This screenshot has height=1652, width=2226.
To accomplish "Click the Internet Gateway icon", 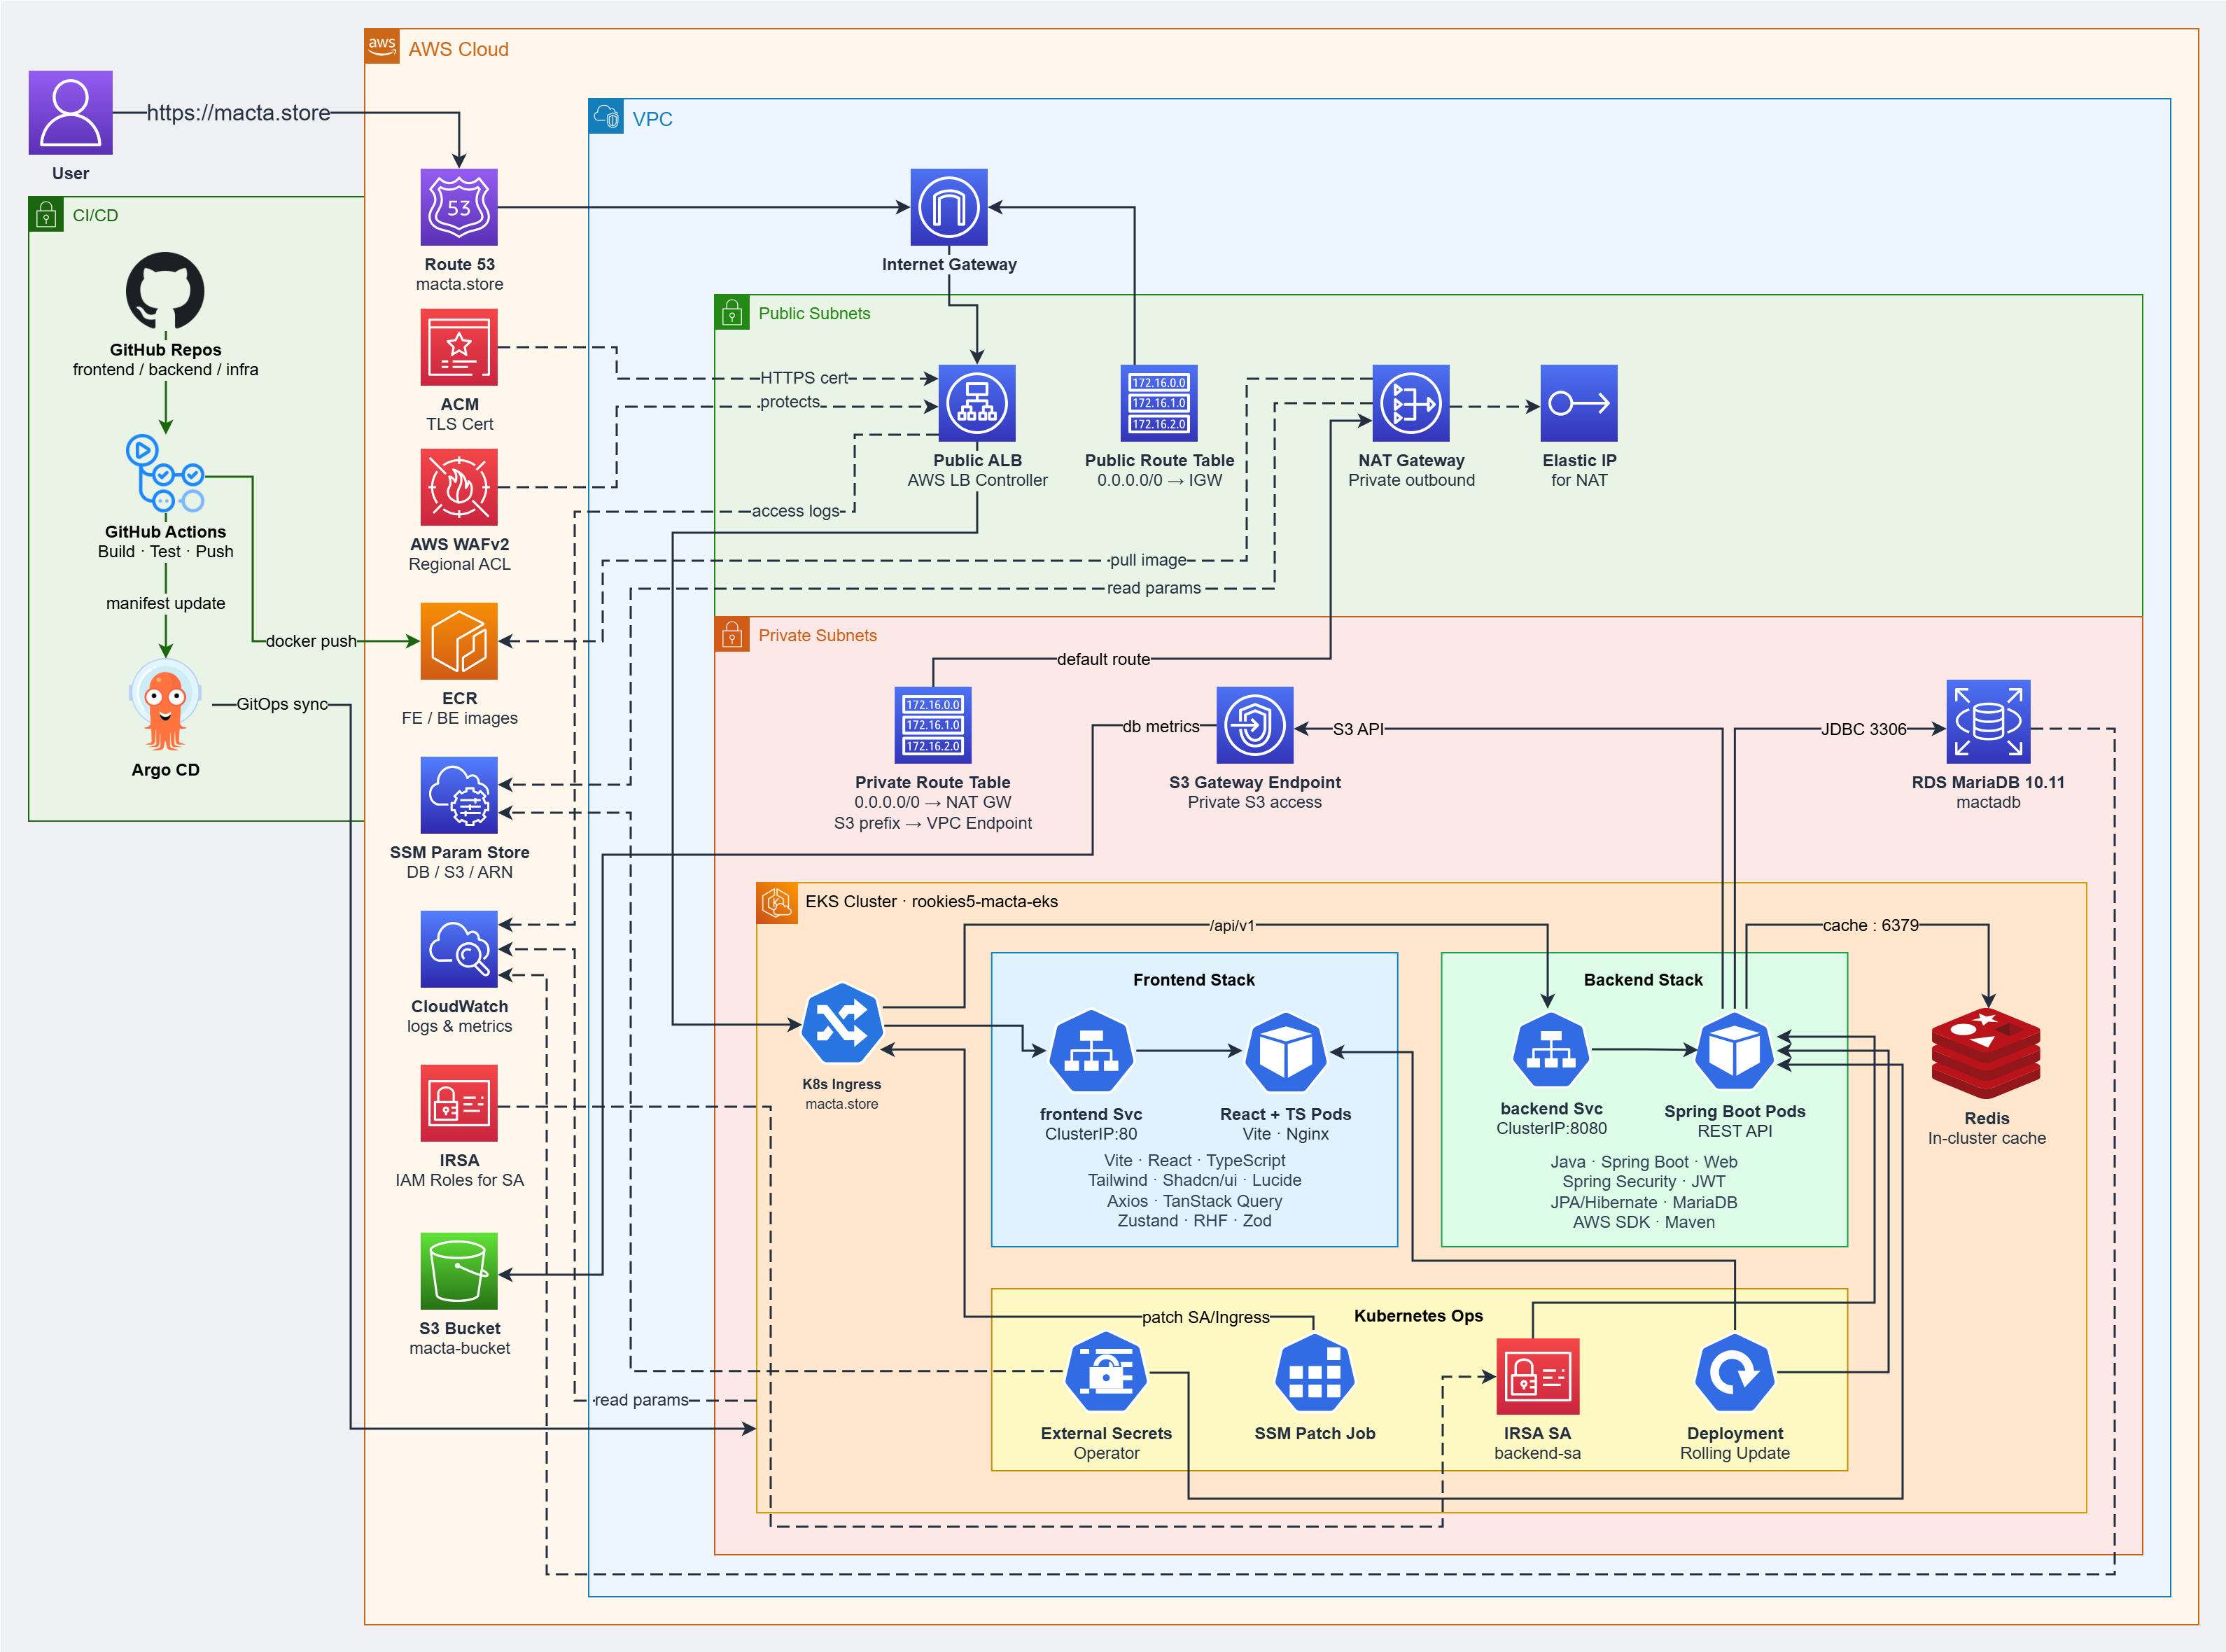I will tap(949, 207).
